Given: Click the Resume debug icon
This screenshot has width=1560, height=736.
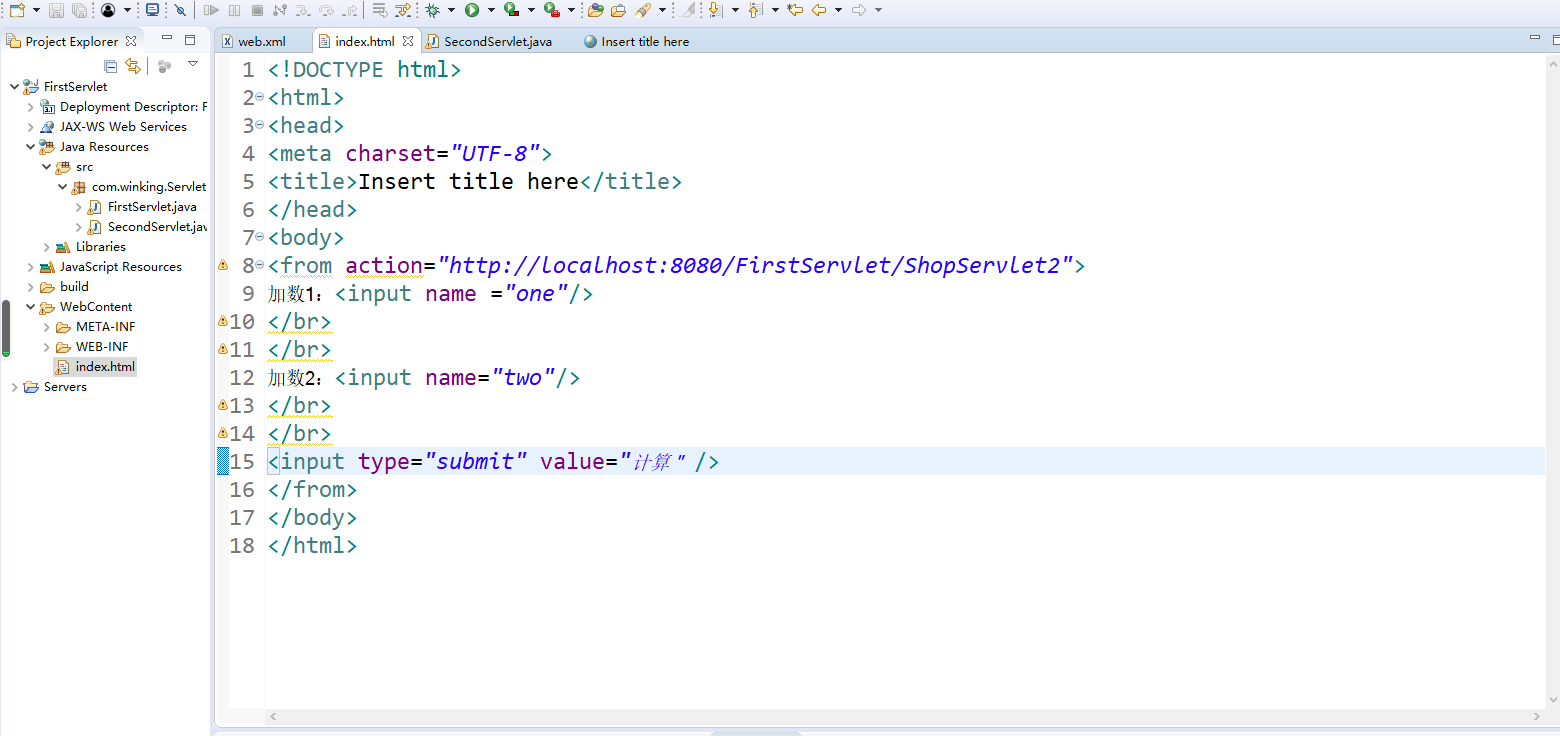Looking at the screenshot, I should tap(212, 11).
